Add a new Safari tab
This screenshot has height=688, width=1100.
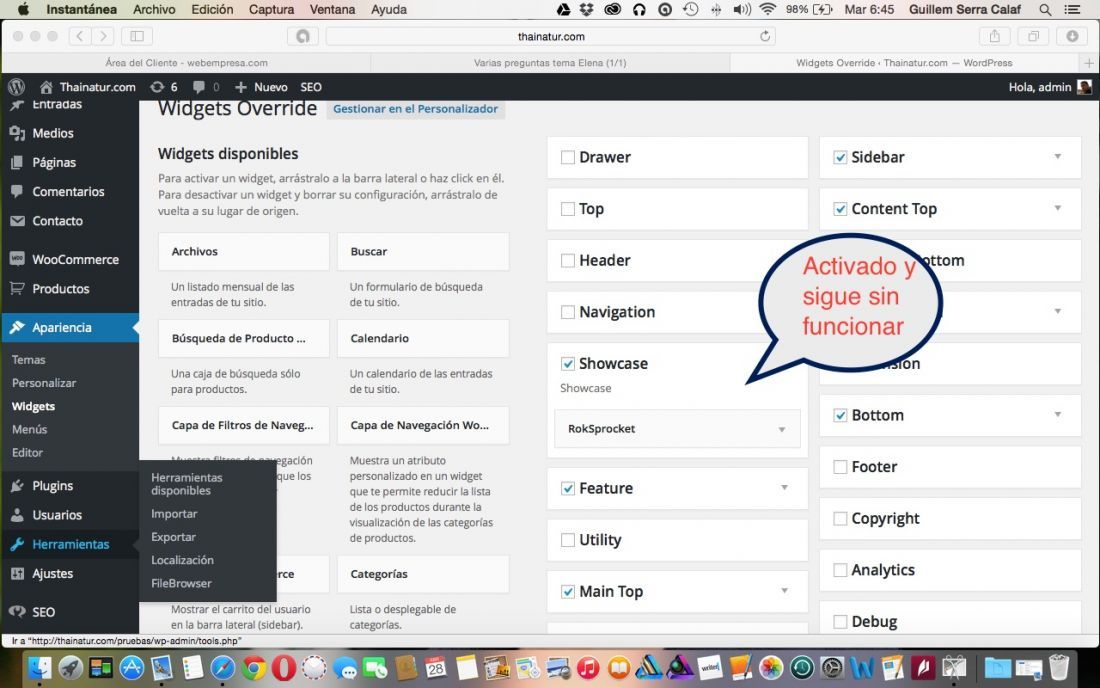pos(1089,63)
